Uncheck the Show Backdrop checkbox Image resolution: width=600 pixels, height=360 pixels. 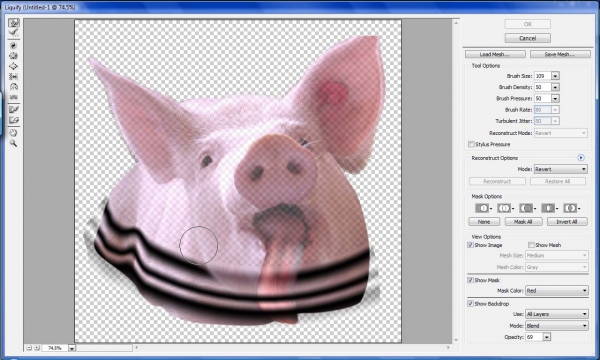tap(471, 304)
